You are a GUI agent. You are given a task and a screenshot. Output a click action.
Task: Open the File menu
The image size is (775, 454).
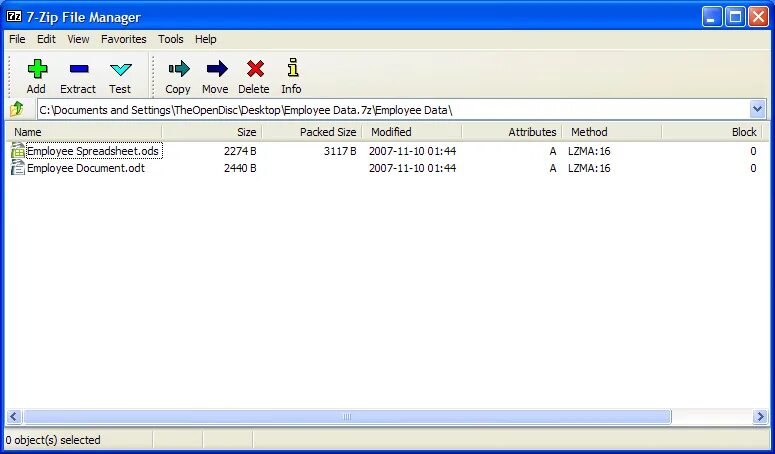click(17, 39)
